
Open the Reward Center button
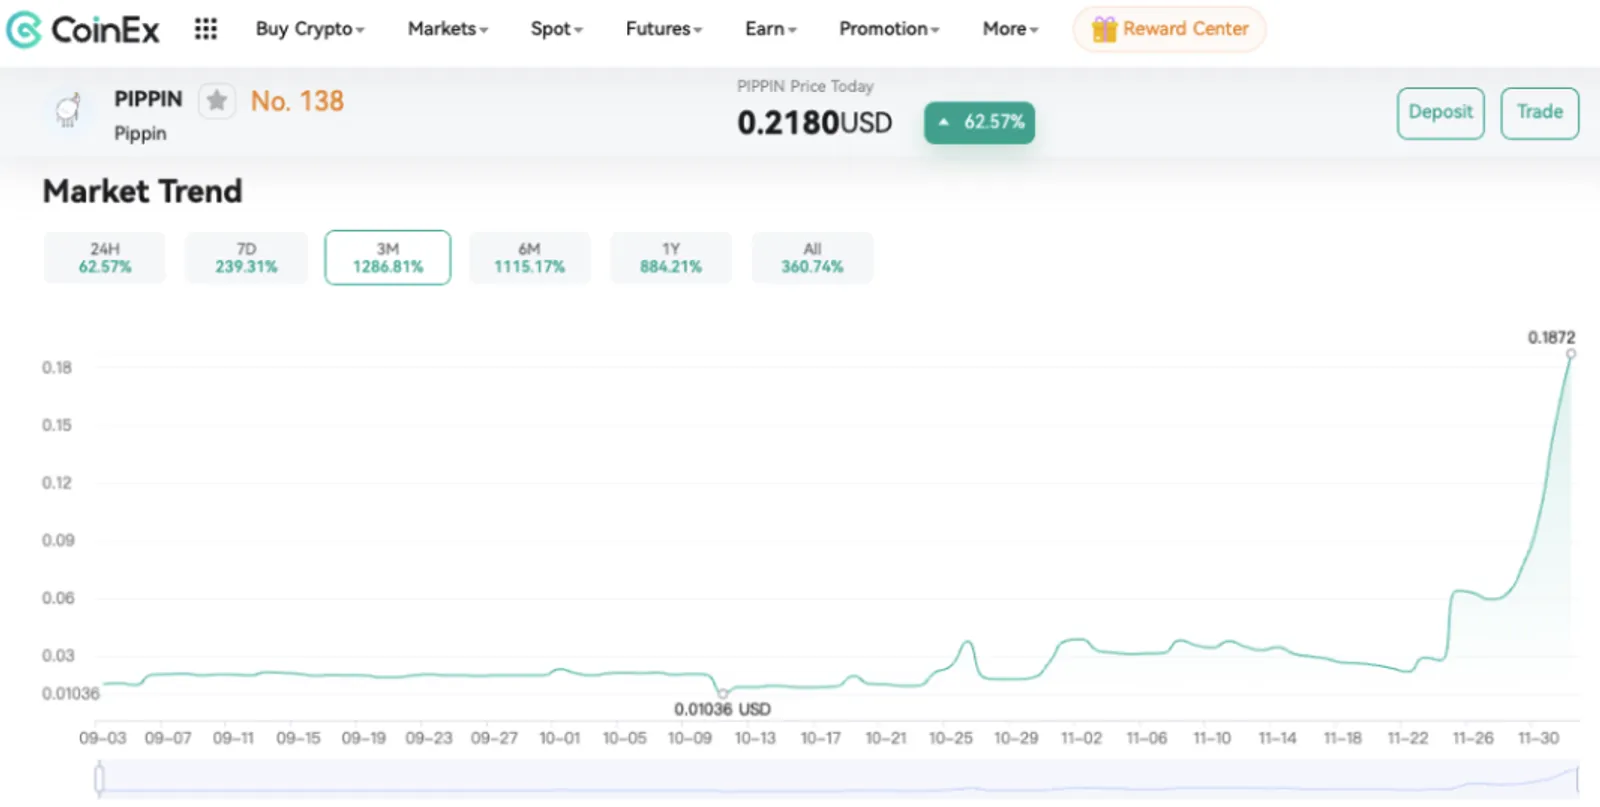(x=1169, y=29)
